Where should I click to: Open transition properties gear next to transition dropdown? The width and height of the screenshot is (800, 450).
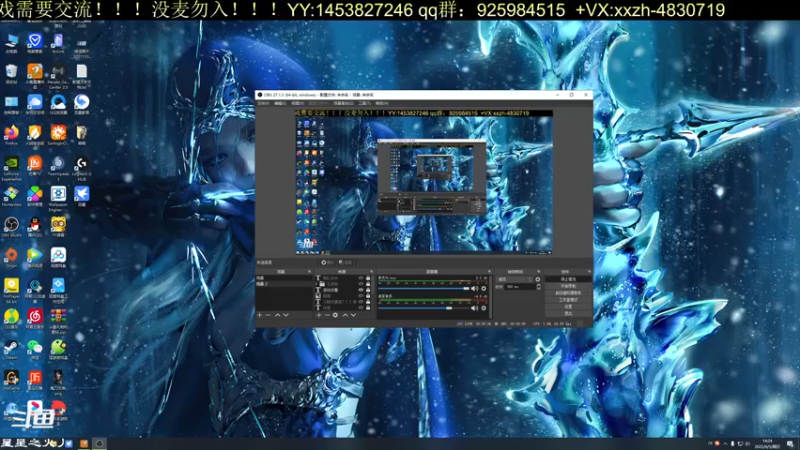click(538, 279)
